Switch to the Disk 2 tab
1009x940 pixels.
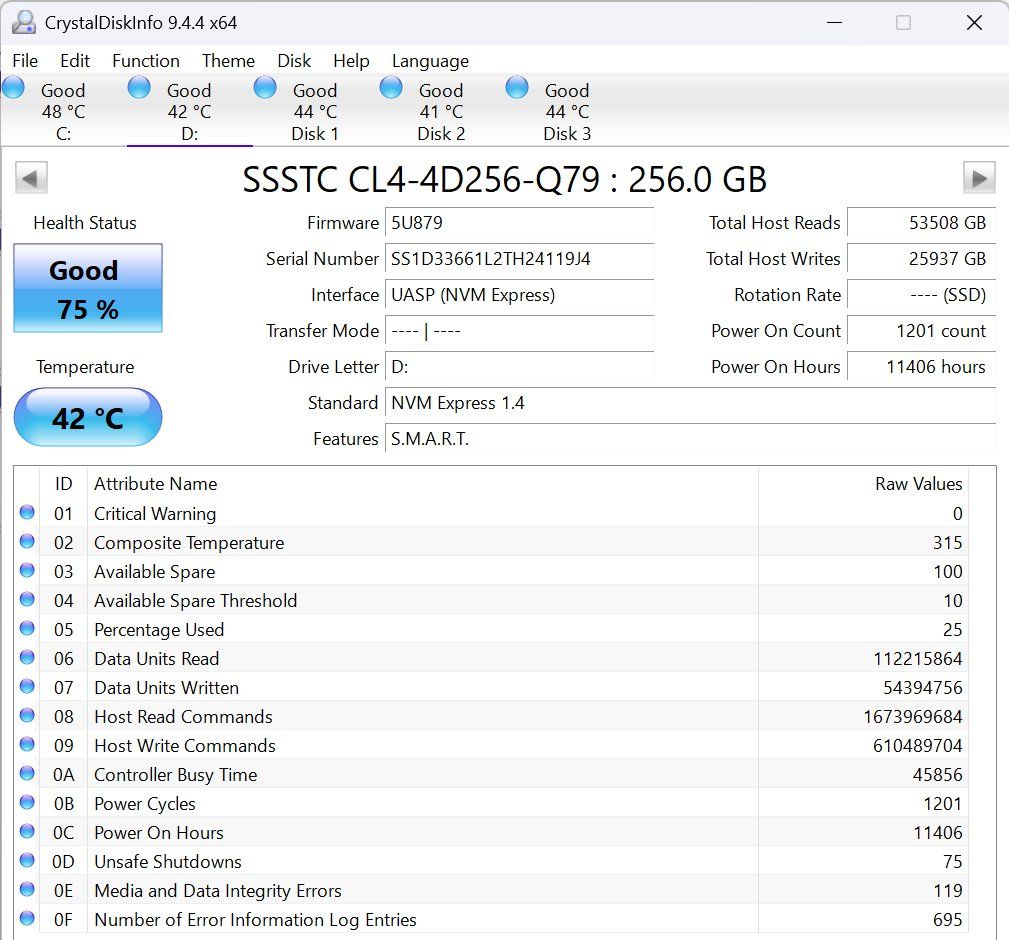point(441,111)
